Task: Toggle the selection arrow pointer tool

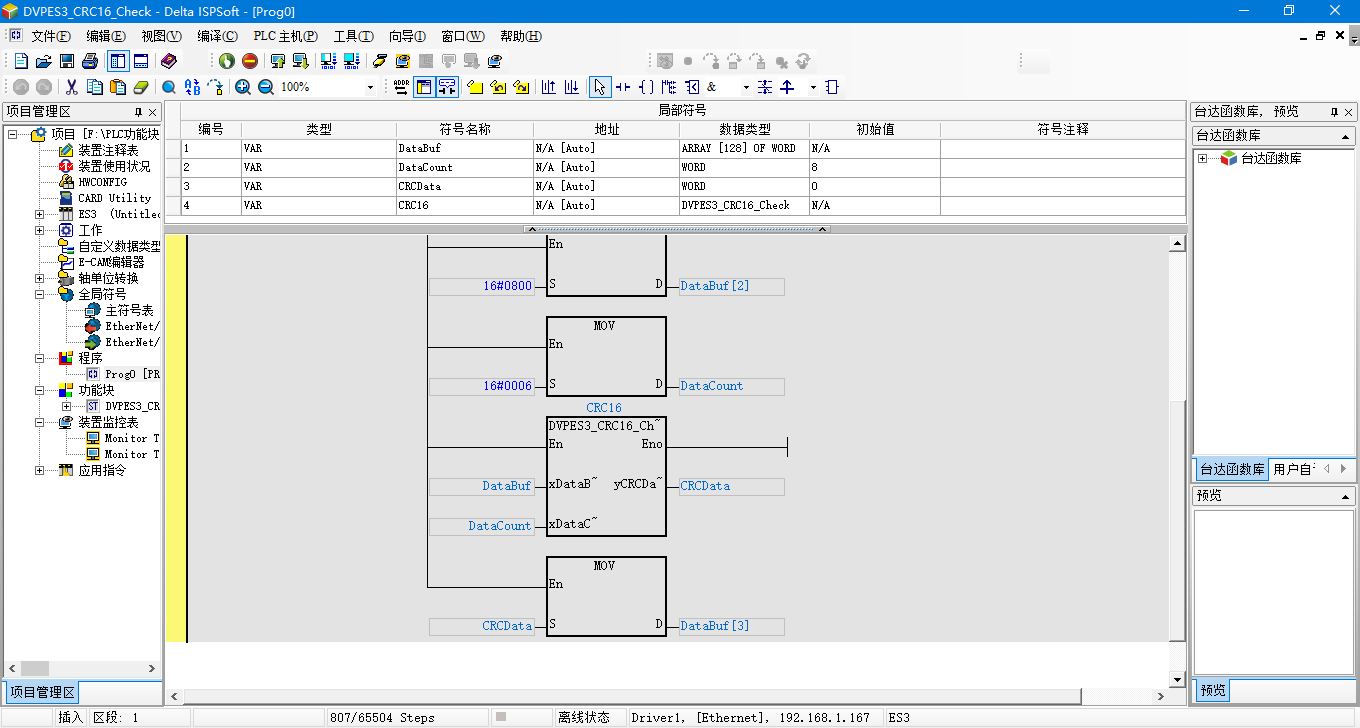Action: [x=599, y=87]
